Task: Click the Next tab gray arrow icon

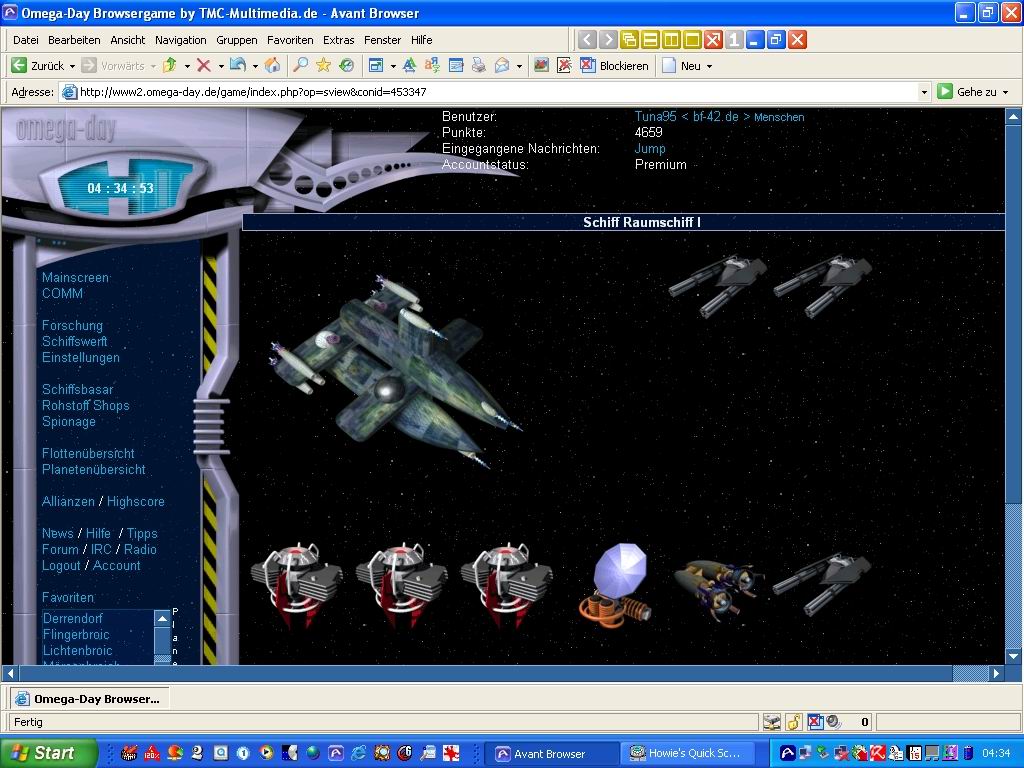Action: click(x=608, y=40)
